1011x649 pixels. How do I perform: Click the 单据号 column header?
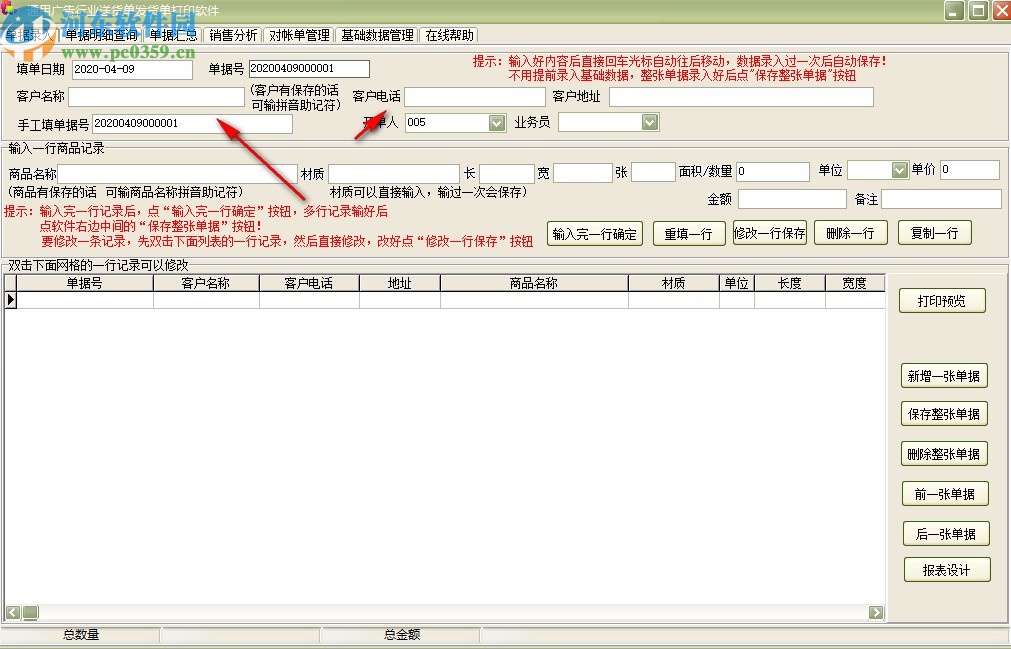tap(84, 283)
